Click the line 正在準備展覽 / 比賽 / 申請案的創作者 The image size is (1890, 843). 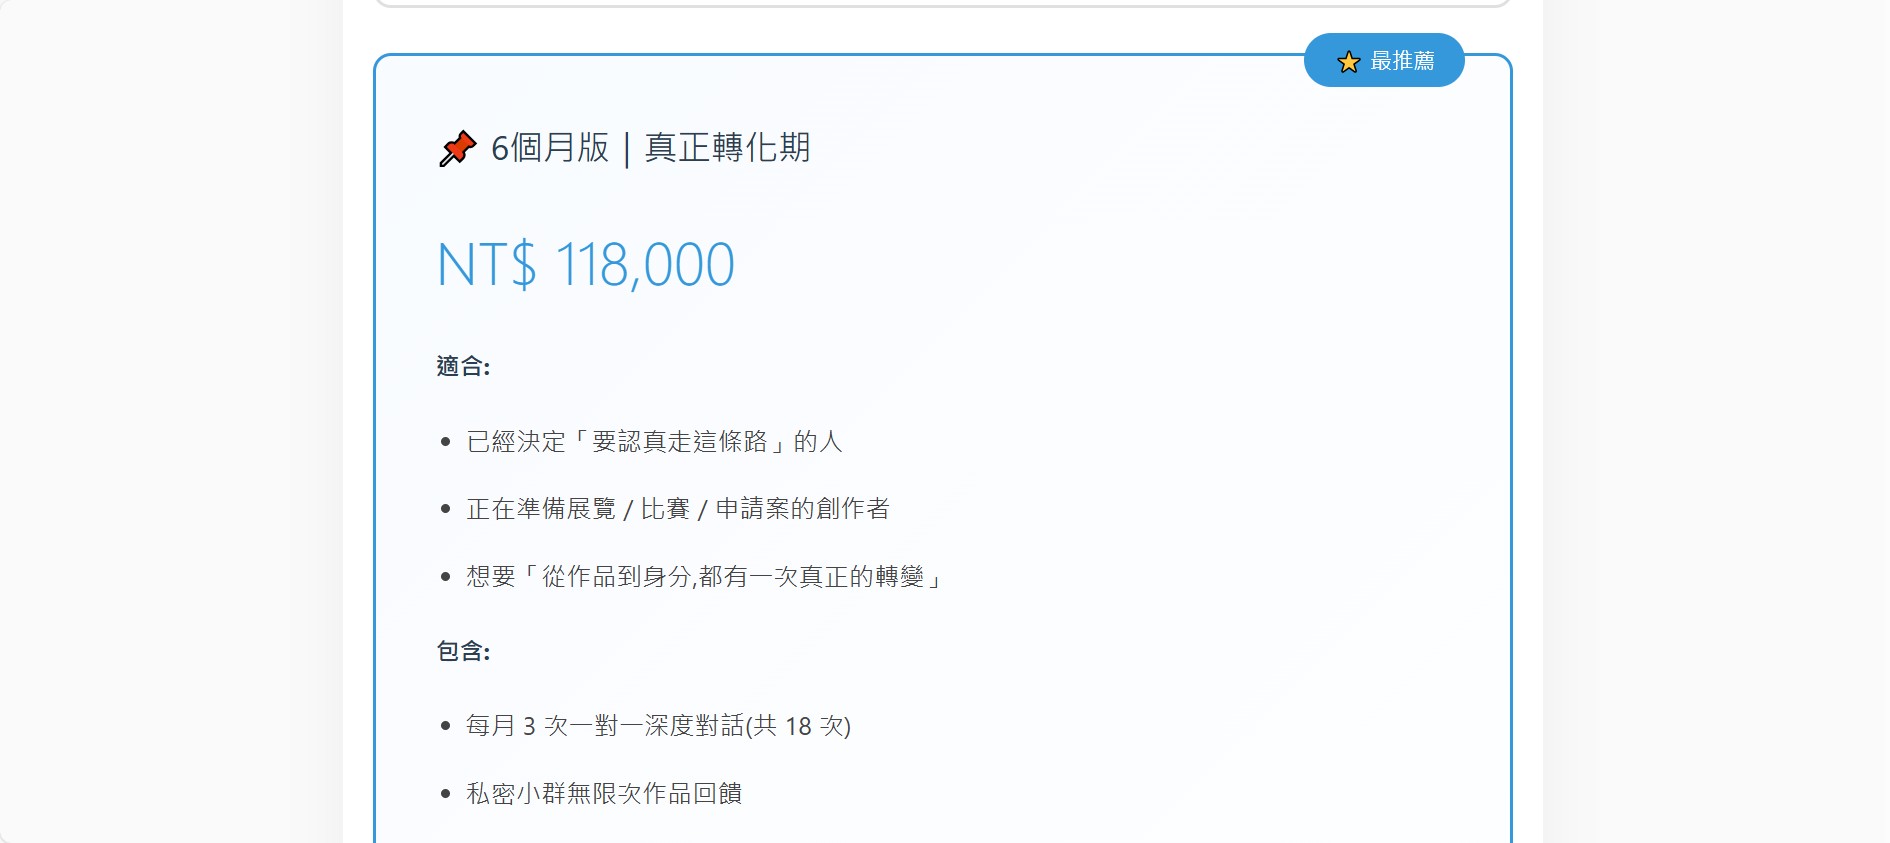coord(678,509)
